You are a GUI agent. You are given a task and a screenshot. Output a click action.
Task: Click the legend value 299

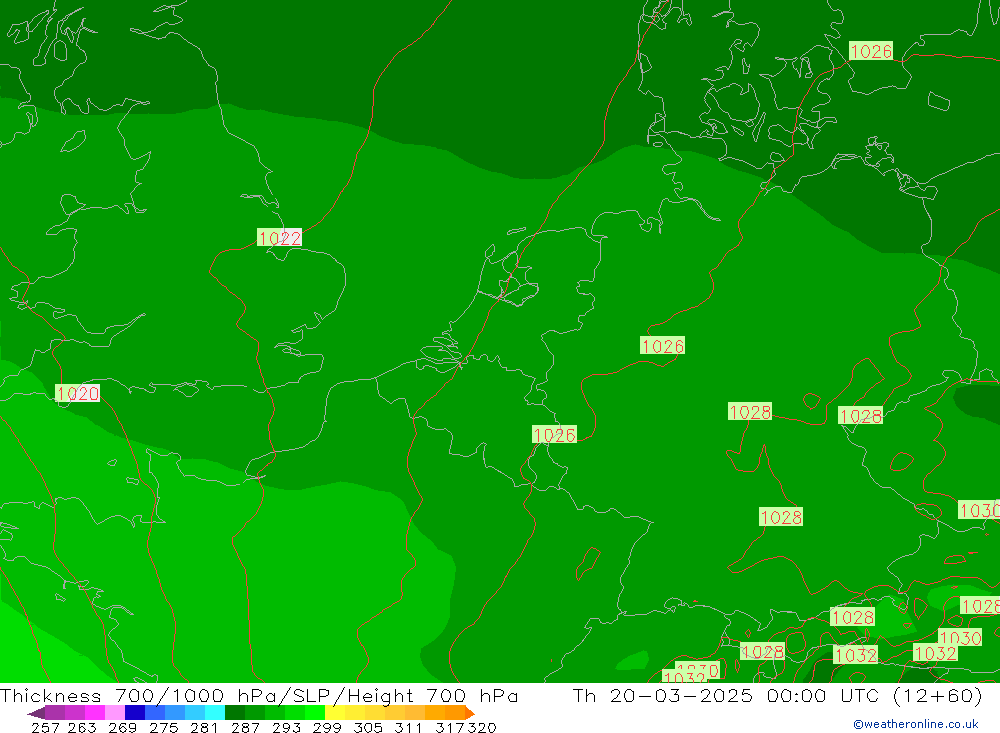point(327,727)
